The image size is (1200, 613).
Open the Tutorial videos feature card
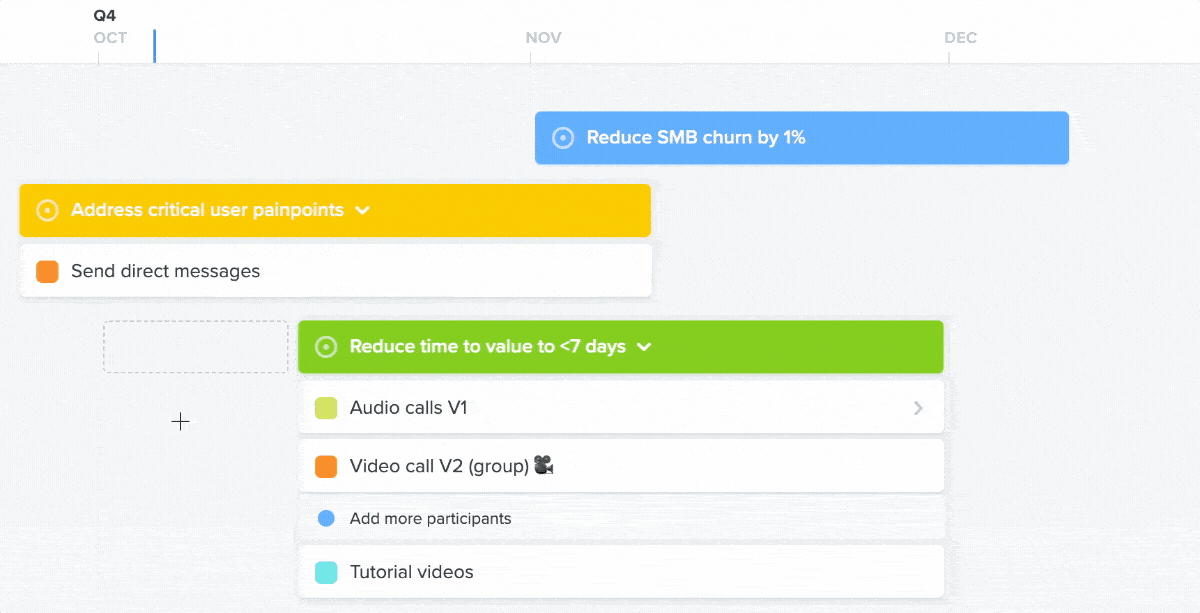click(x=621, y=572)
